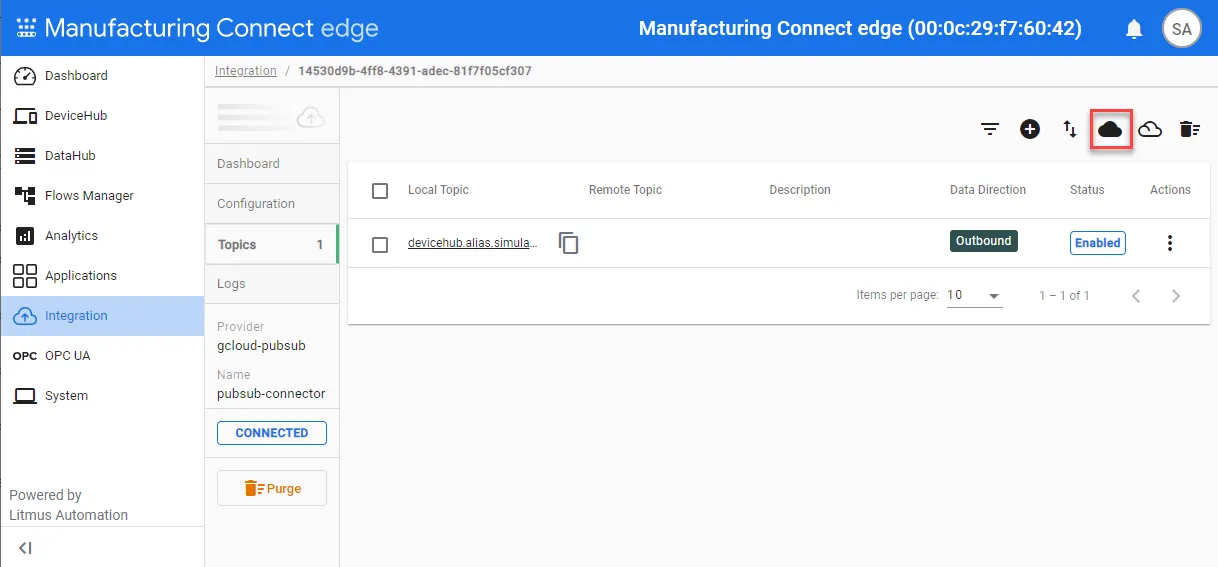This screenshot has height=567, width=1218.
Task: Open the row actions three-dot menu
Action: [x=1170, y=243]
